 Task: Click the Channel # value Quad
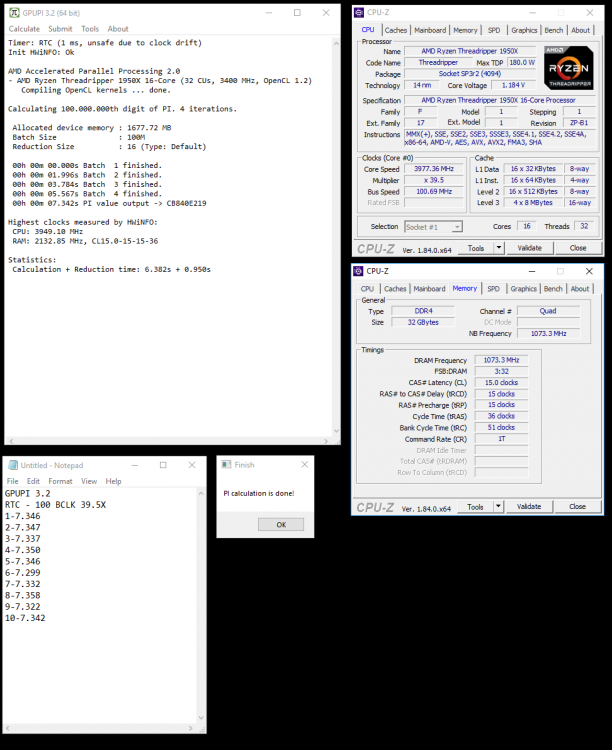(x=548, y=311)
